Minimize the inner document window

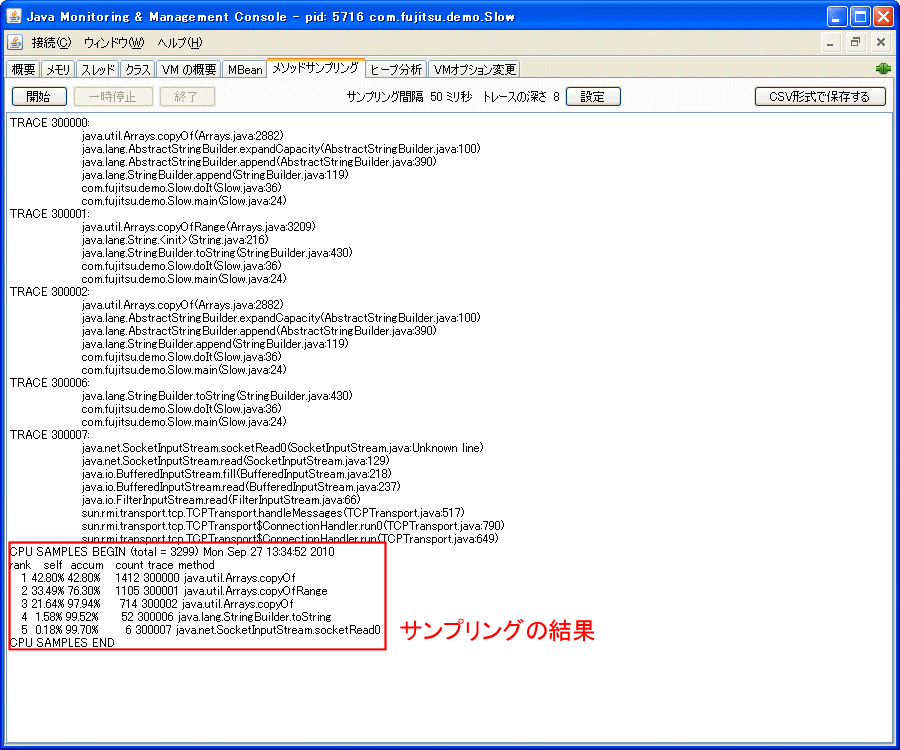[x=830, y=43]
